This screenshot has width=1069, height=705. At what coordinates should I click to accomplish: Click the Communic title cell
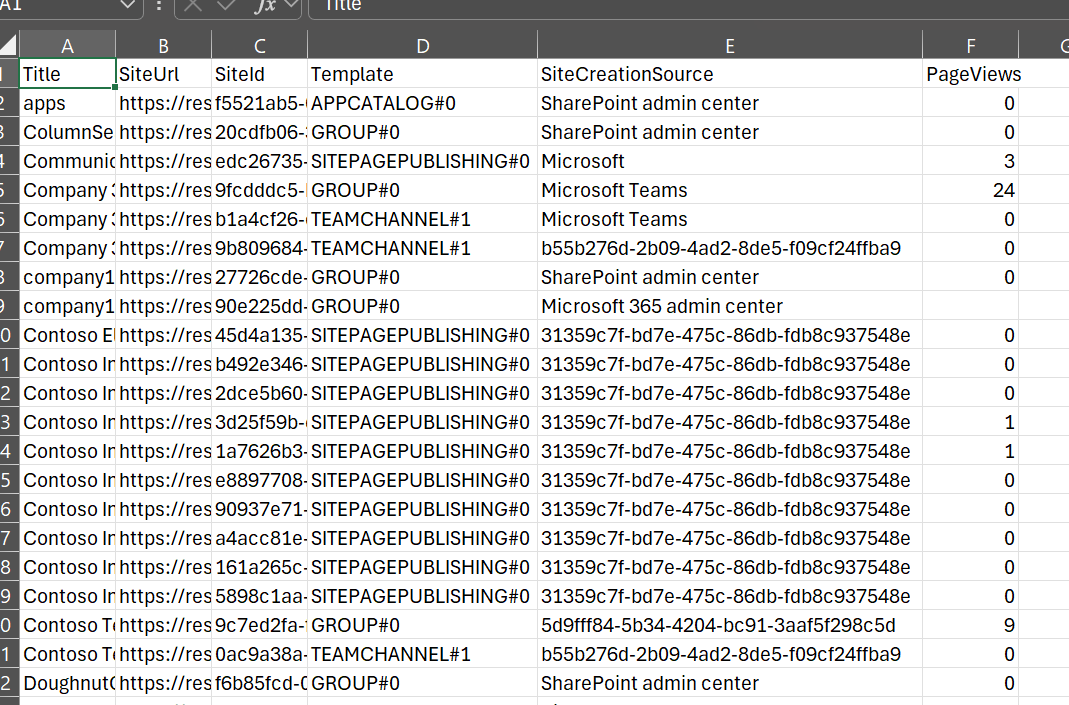coord(67,161)
